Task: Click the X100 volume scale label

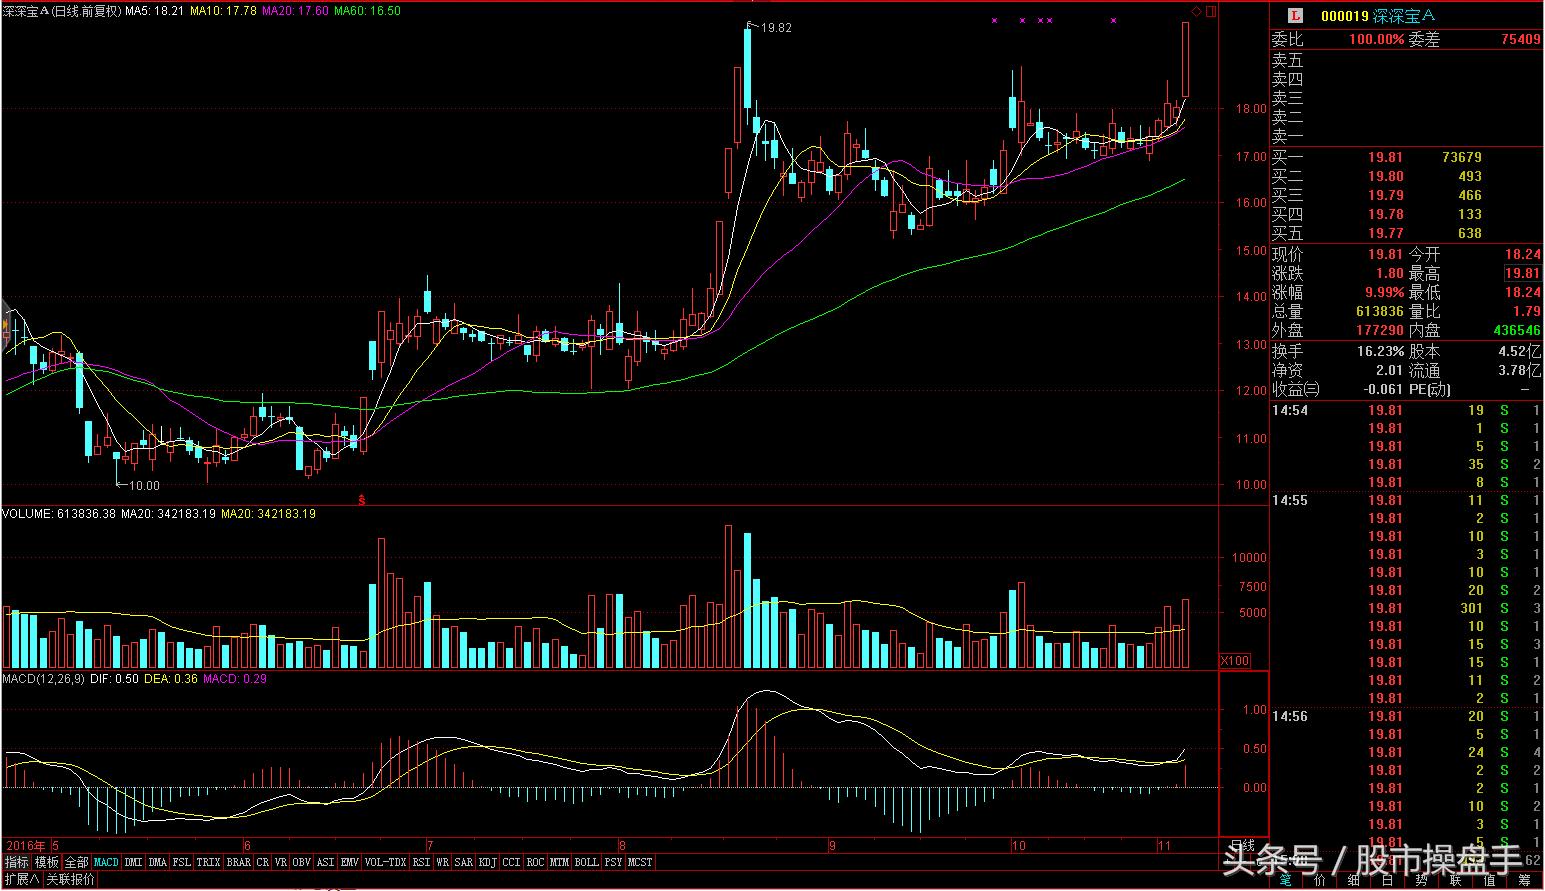Action: (1235, 661)
